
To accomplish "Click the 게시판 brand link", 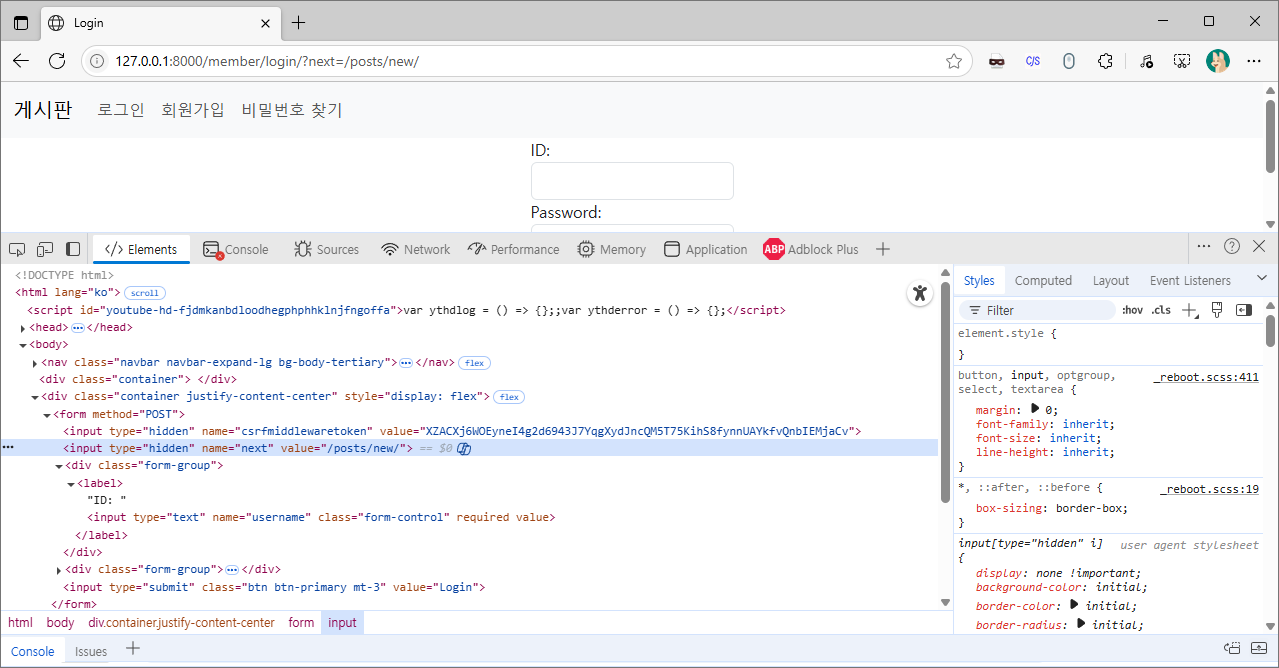I will [x=43, y=110].
